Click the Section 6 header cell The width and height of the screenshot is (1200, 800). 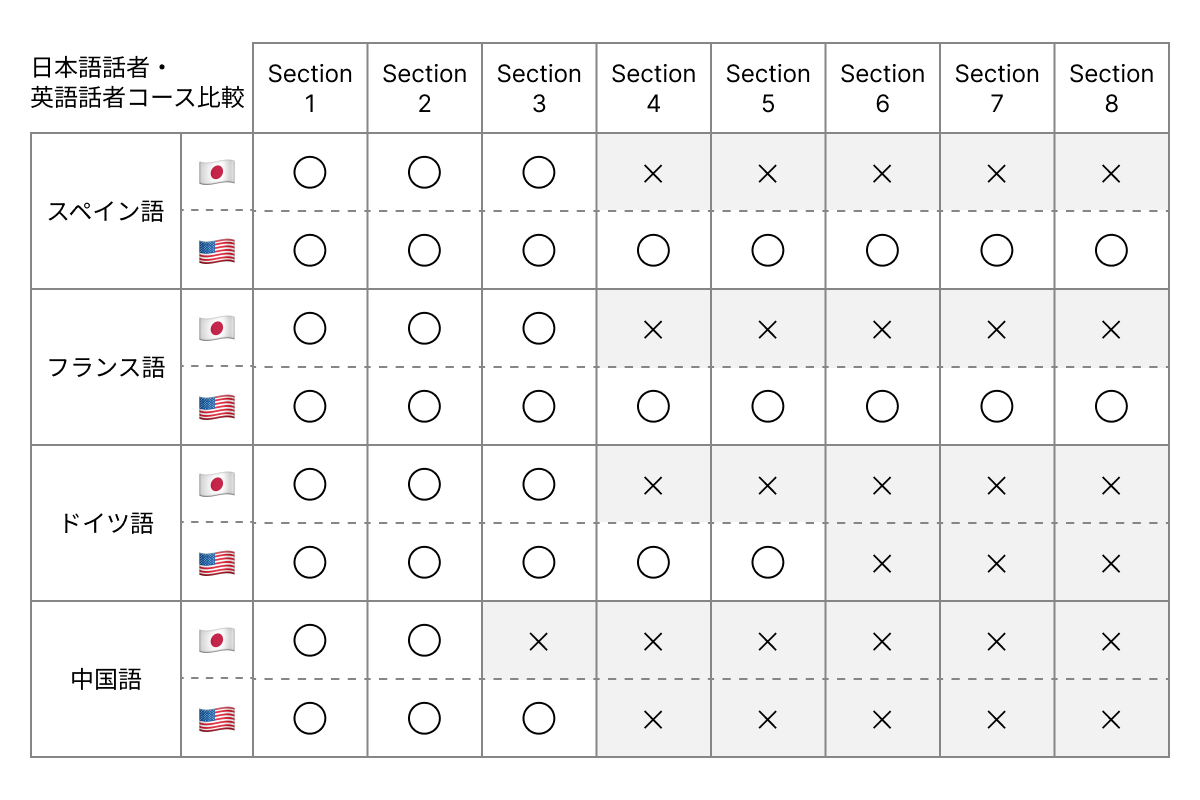click(882, 88)
